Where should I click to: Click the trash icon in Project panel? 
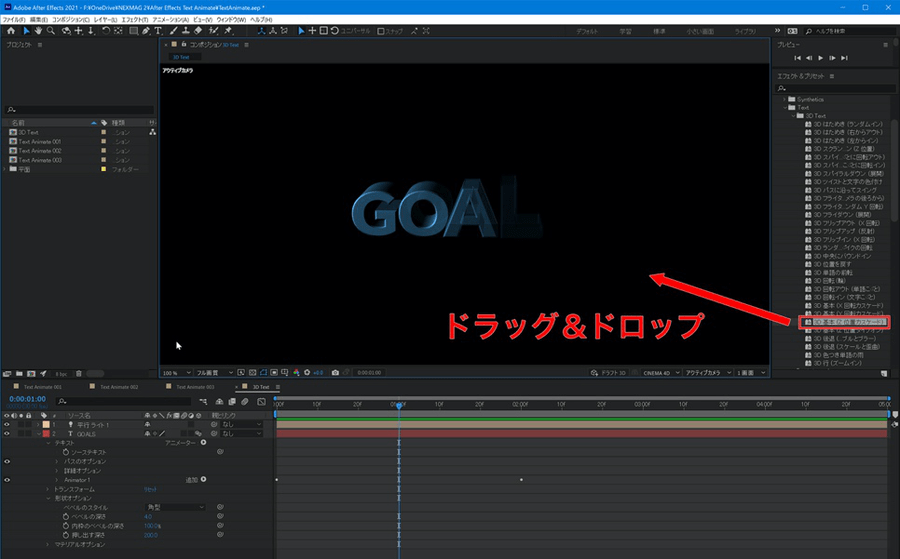point(79,374)
